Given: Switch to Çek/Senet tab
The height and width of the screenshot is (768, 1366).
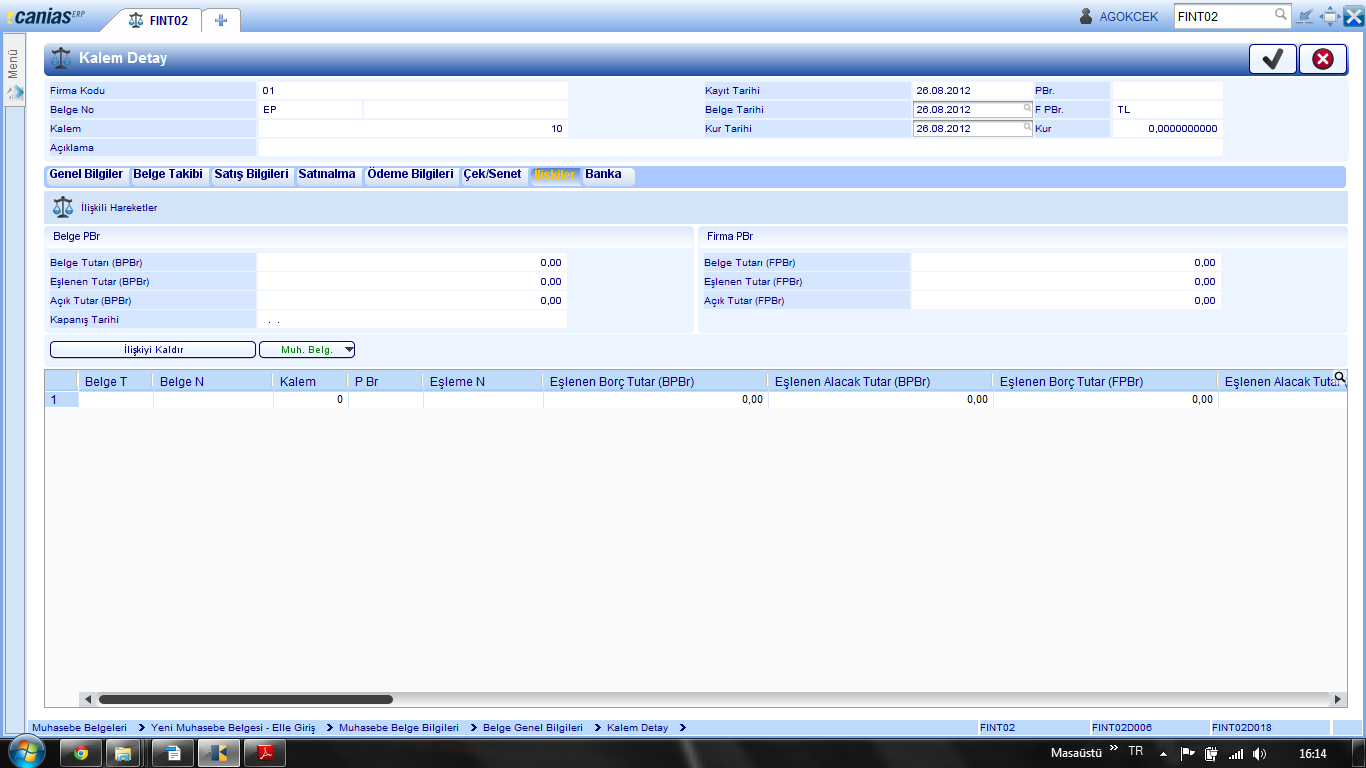Looking at the screenshot, I should click(x=492, y=175).
